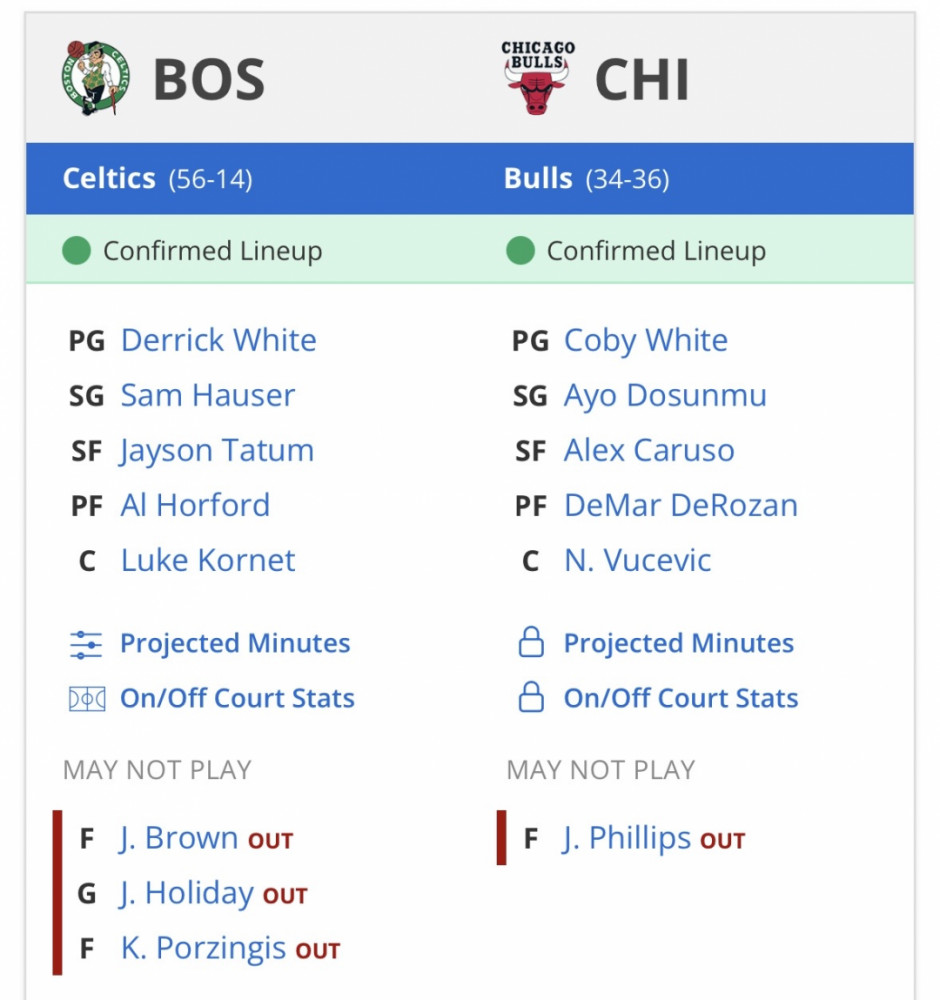The width and height of the screenshot is (940, 1000).
Task: Open the Celtics On/Off Court Stats link
Action: 237,698
